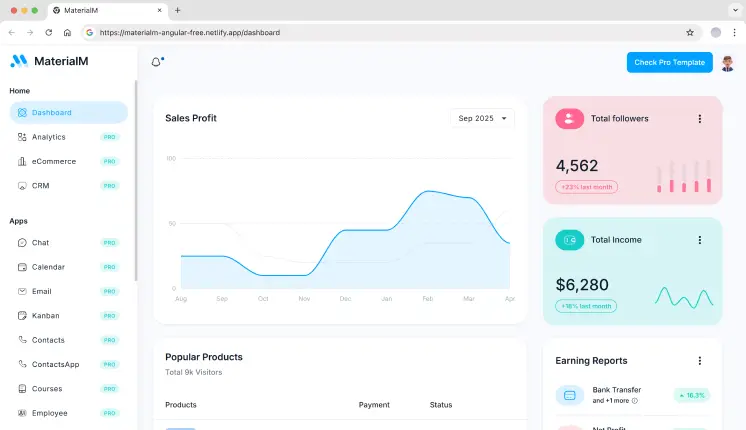This screenshot has height=430, width=746.
Task: Click the eCommerce sidebar icon
Action: 22,161
